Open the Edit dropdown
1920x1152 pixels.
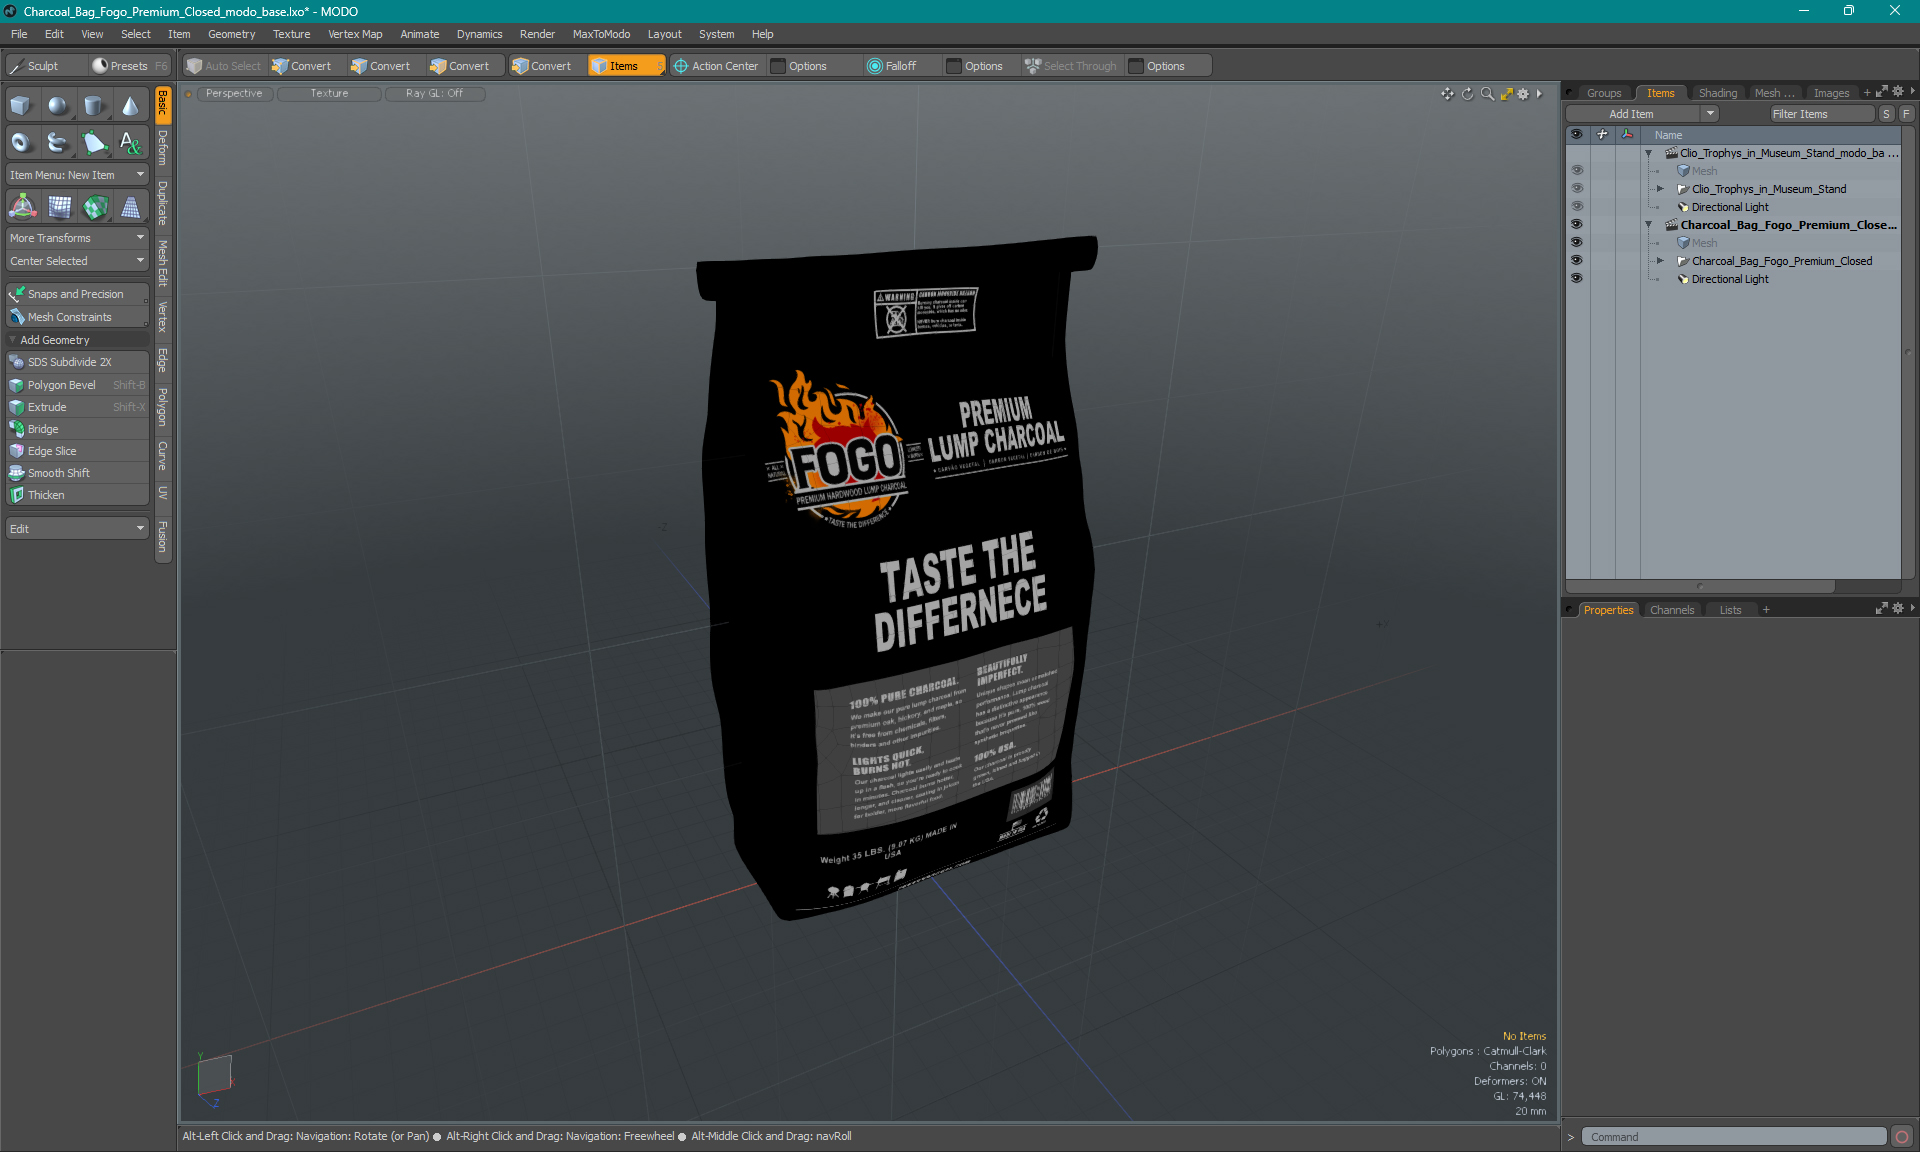tap(77, 529)
